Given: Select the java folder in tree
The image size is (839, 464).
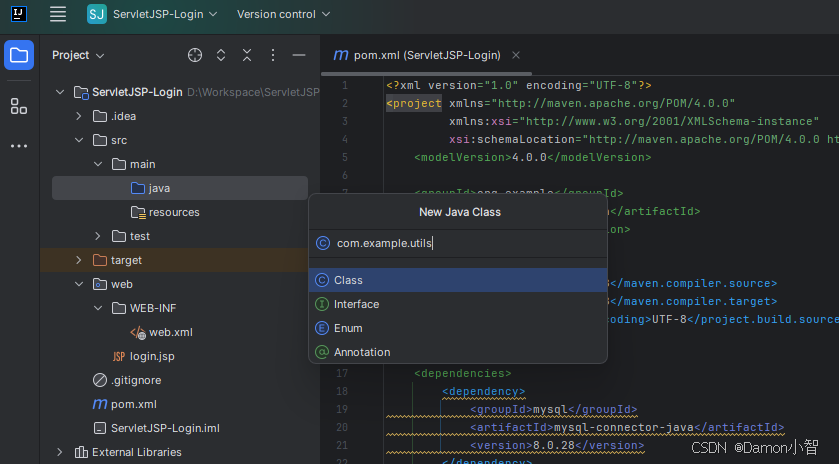Looking at the screenshot, I should pyautogui.click(x=180, y=188).
